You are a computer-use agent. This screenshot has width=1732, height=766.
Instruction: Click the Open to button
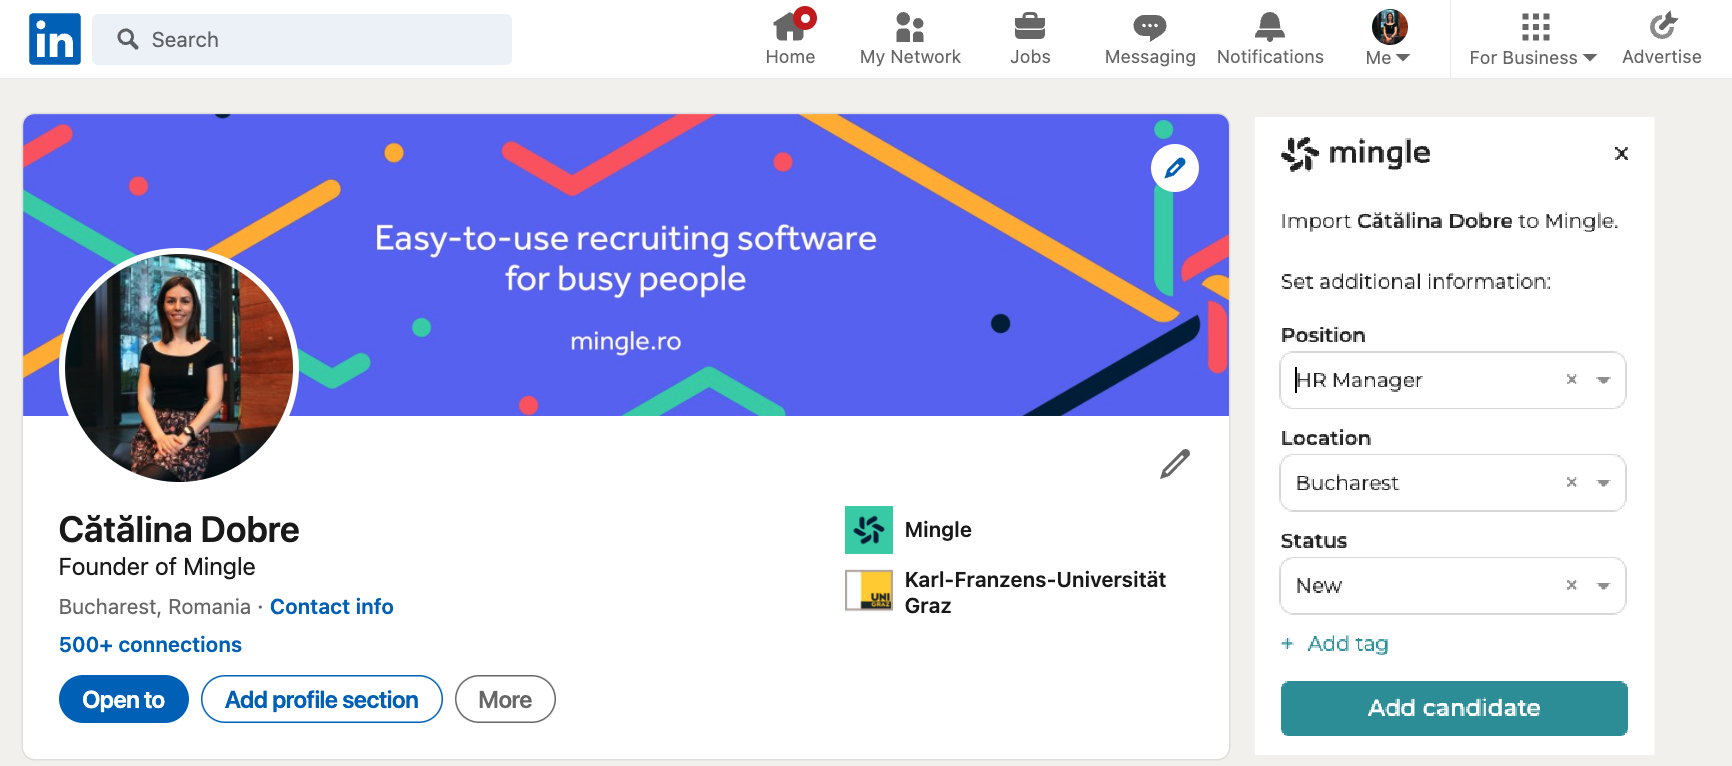pos(124,699)
